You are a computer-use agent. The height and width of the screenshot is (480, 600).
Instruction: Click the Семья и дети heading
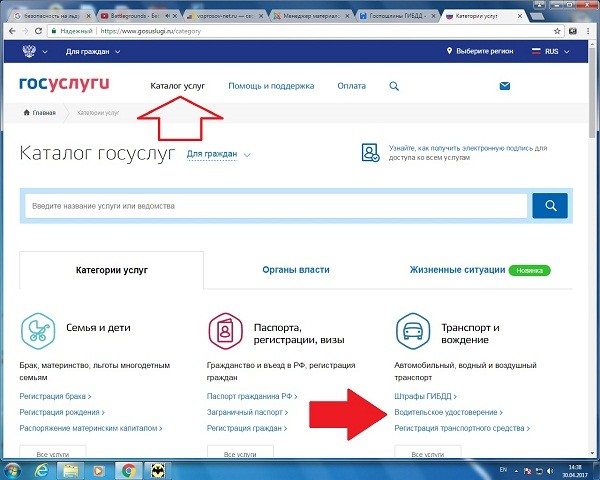coord(98,328)
